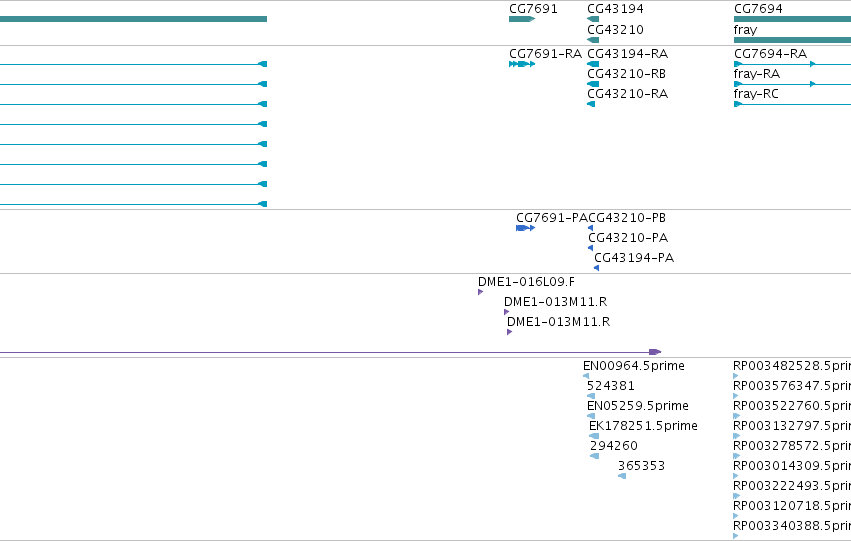851x541 pixels.
Task: Select the CG7691-PA protein glyph
Action: coord(525,228)
